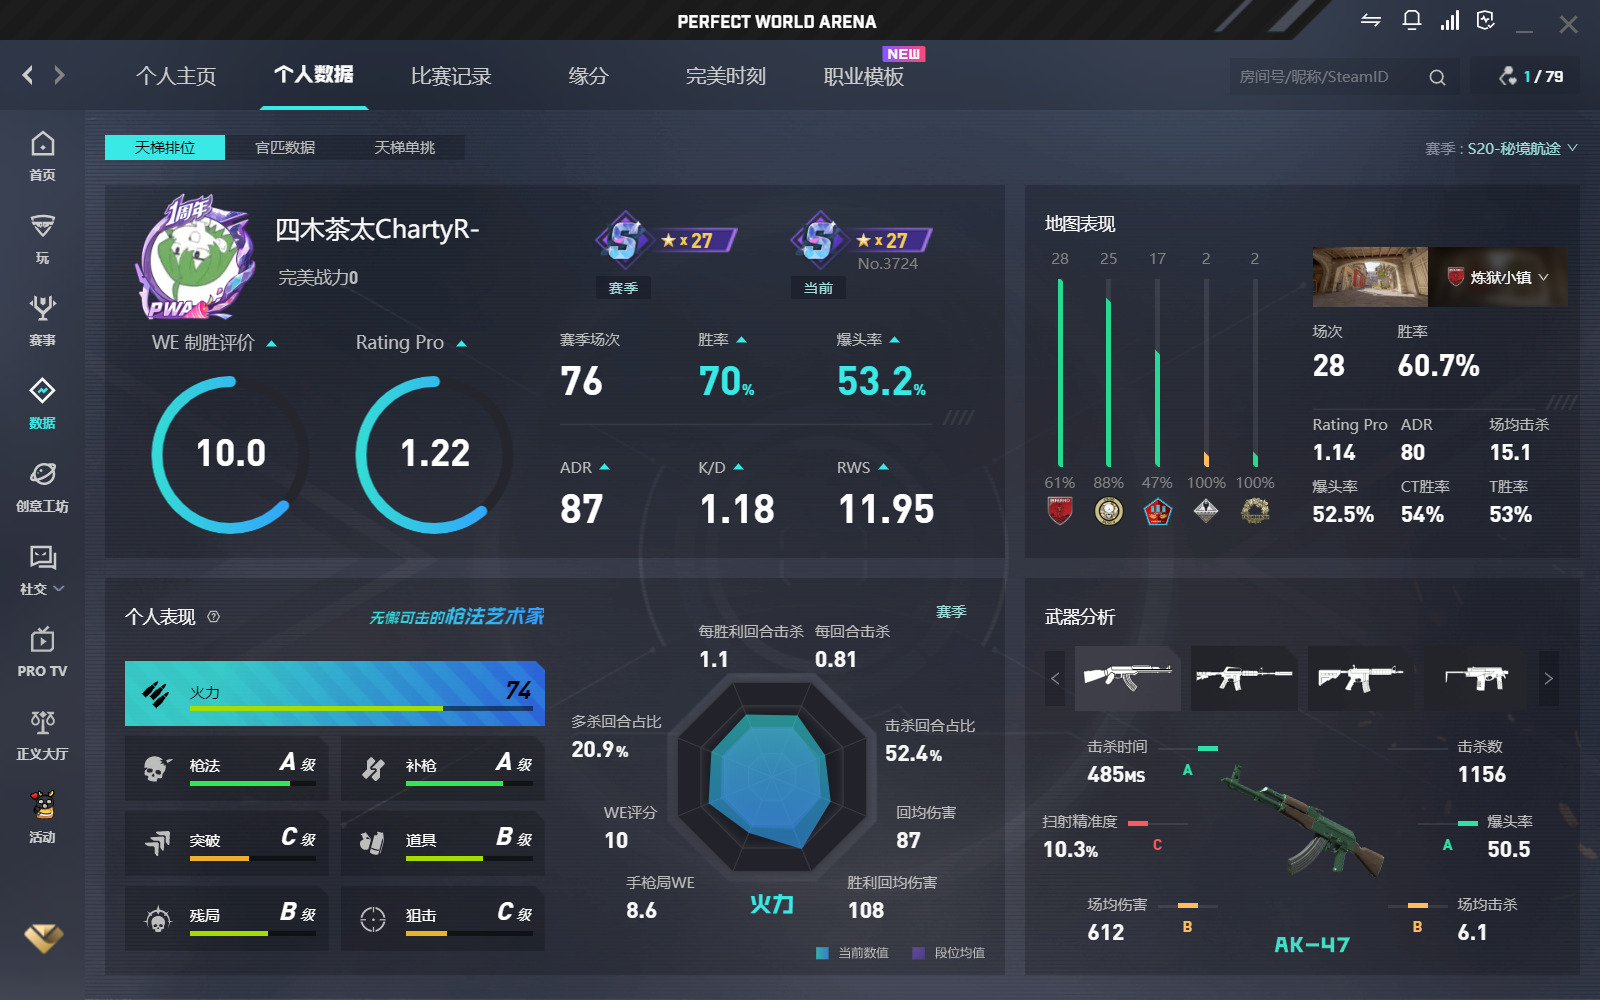1600x1000 pixels.
Task: Open the 缘分 tab
Action: 588,76
